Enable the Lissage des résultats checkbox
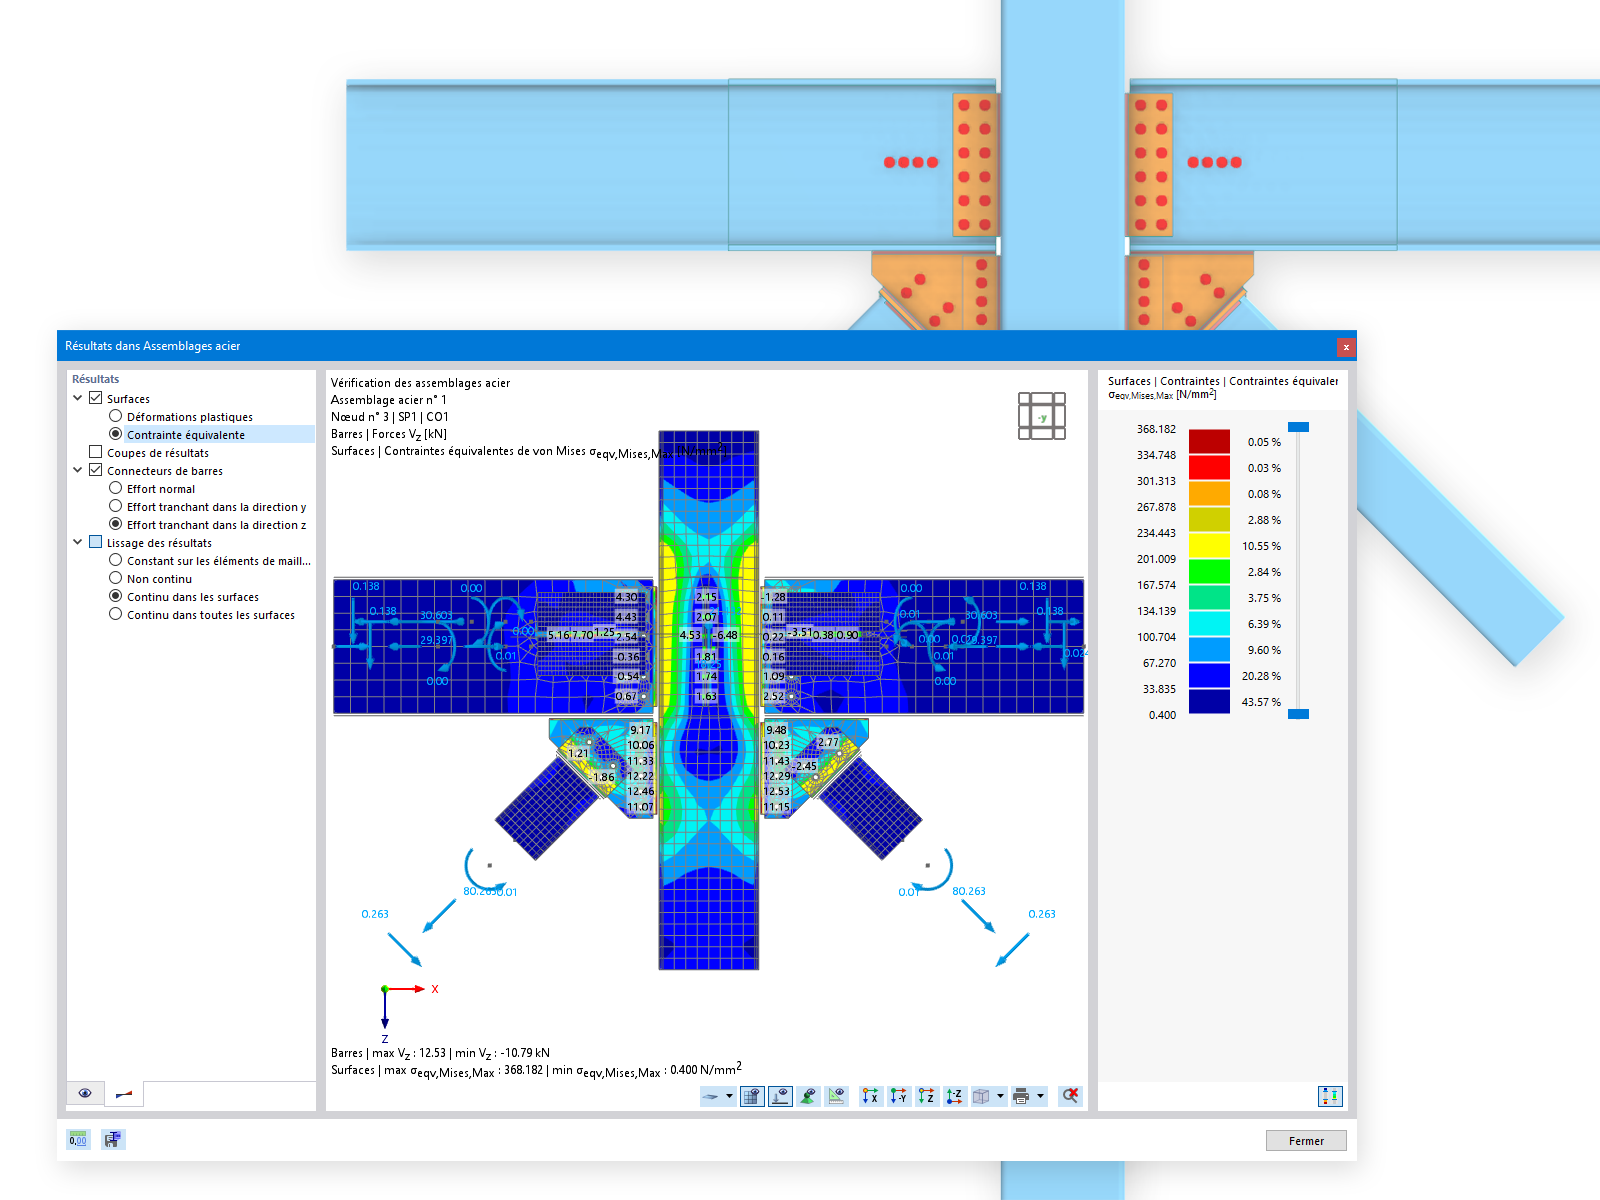The height and width of the screenshot is (1200, 1600). [96, 542]
